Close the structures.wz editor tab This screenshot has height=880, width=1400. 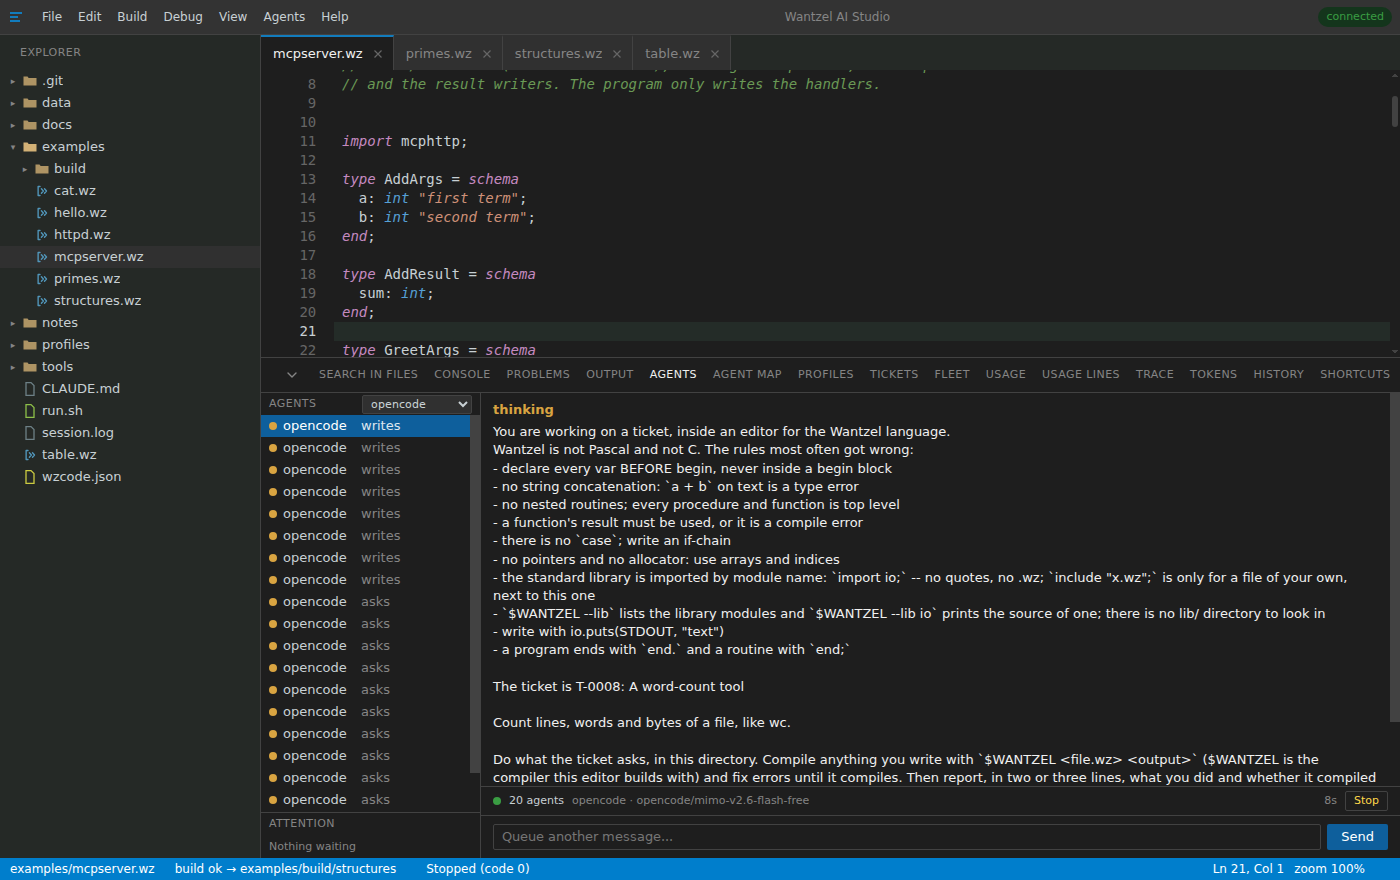tap(617, 54)
